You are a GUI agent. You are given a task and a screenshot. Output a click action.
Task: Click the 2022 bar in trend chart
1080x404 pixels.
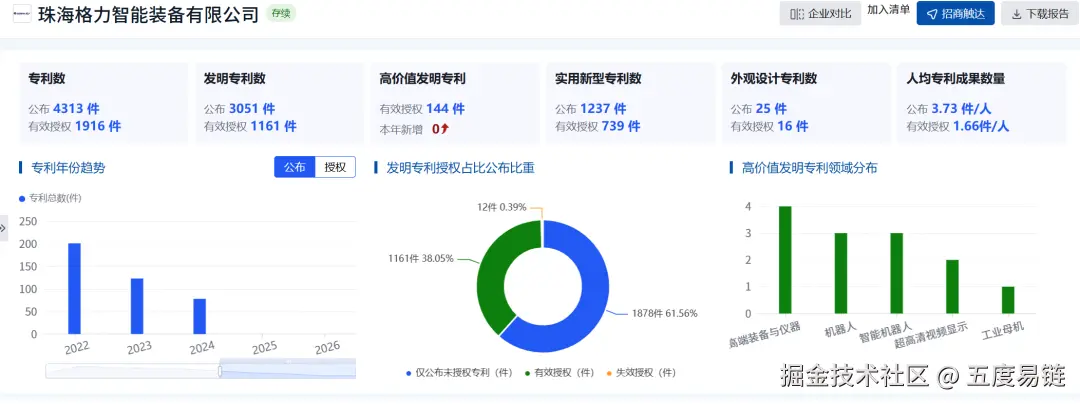(x=74, y=288)
